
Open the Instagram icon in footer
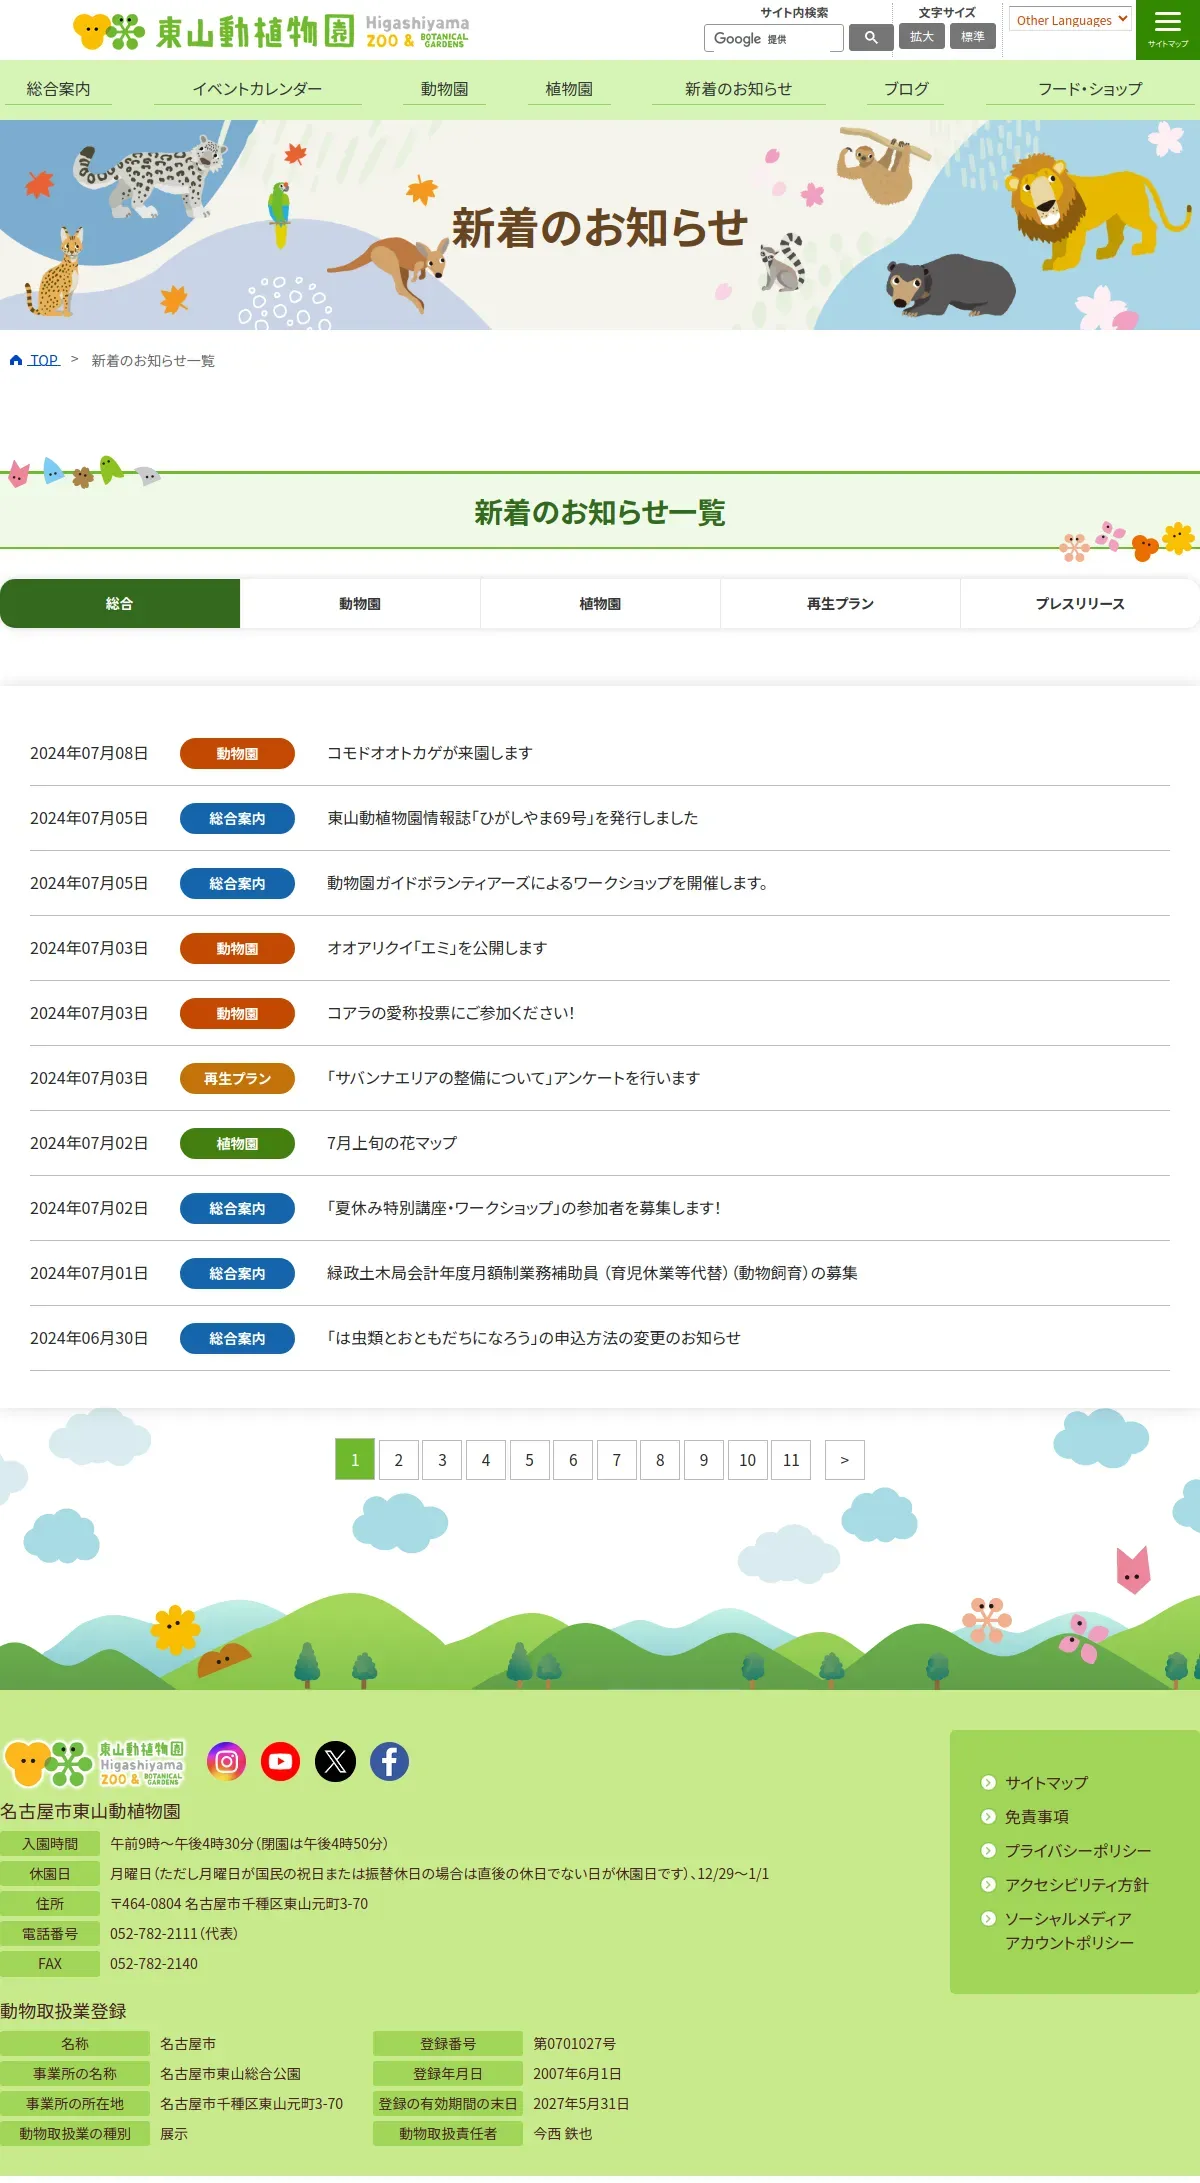(x=227, y=1761)
